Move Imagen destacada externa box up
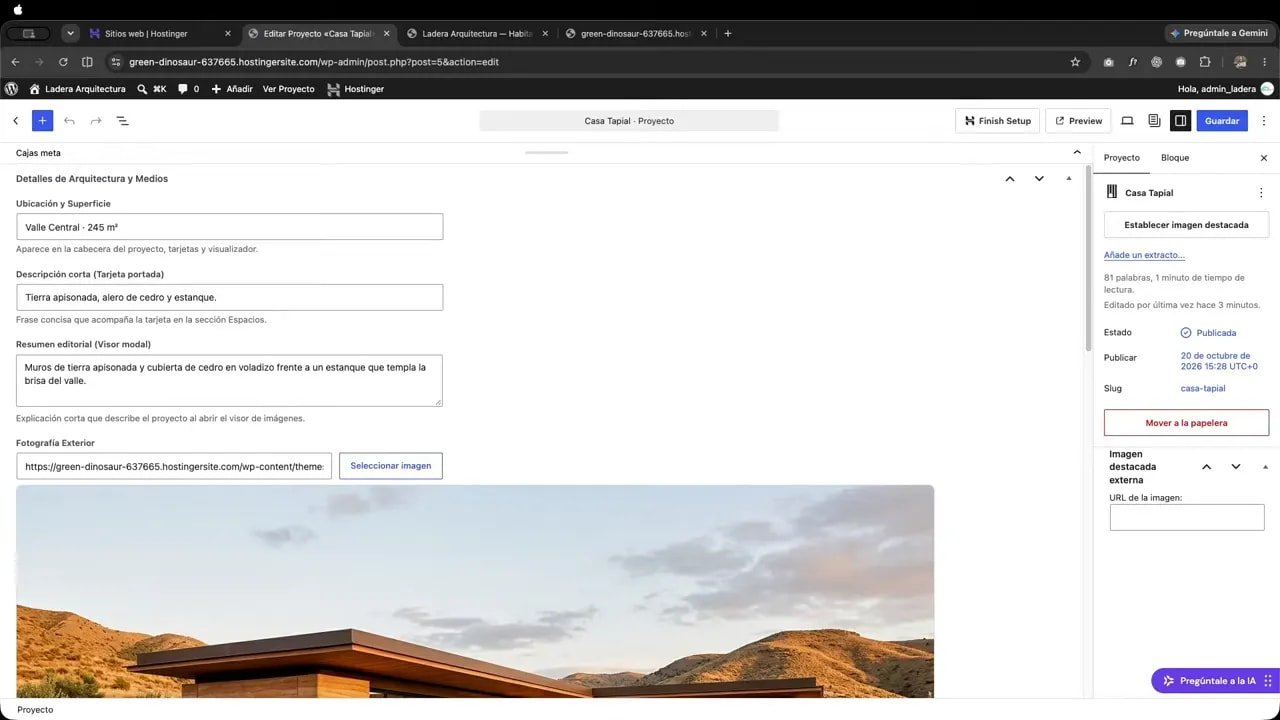Image resolution: width=1280 pixels, height=720 pixels. tap(1207, 467)
